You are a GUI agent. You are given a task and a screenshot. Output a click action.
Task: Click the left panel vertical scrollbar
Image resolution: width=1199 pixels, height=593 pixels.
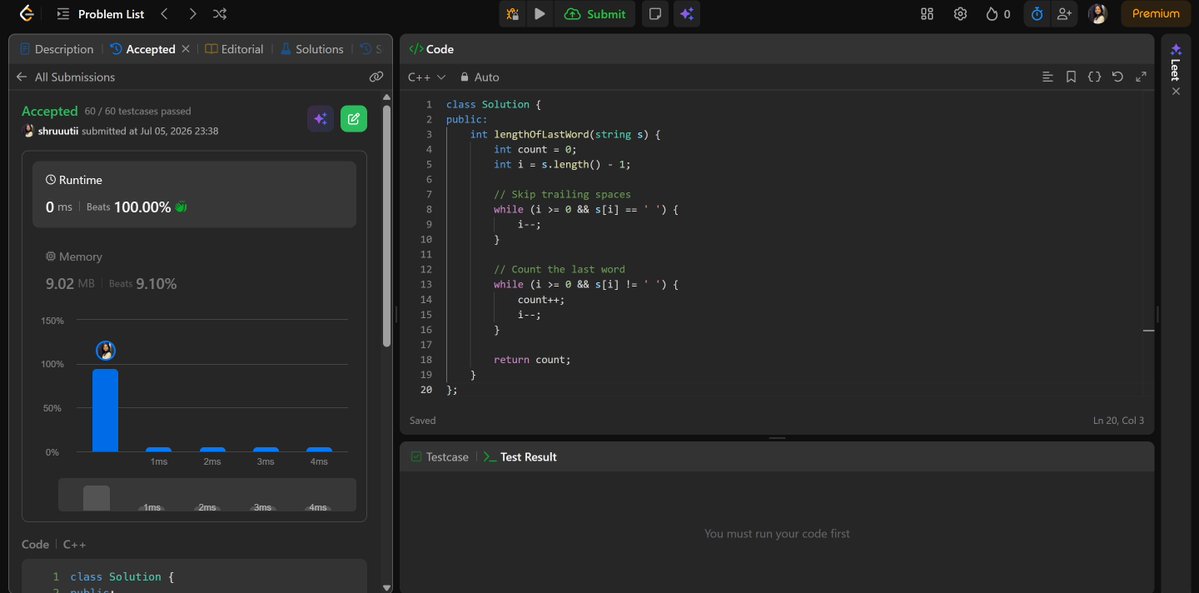[x=386, y=226]
